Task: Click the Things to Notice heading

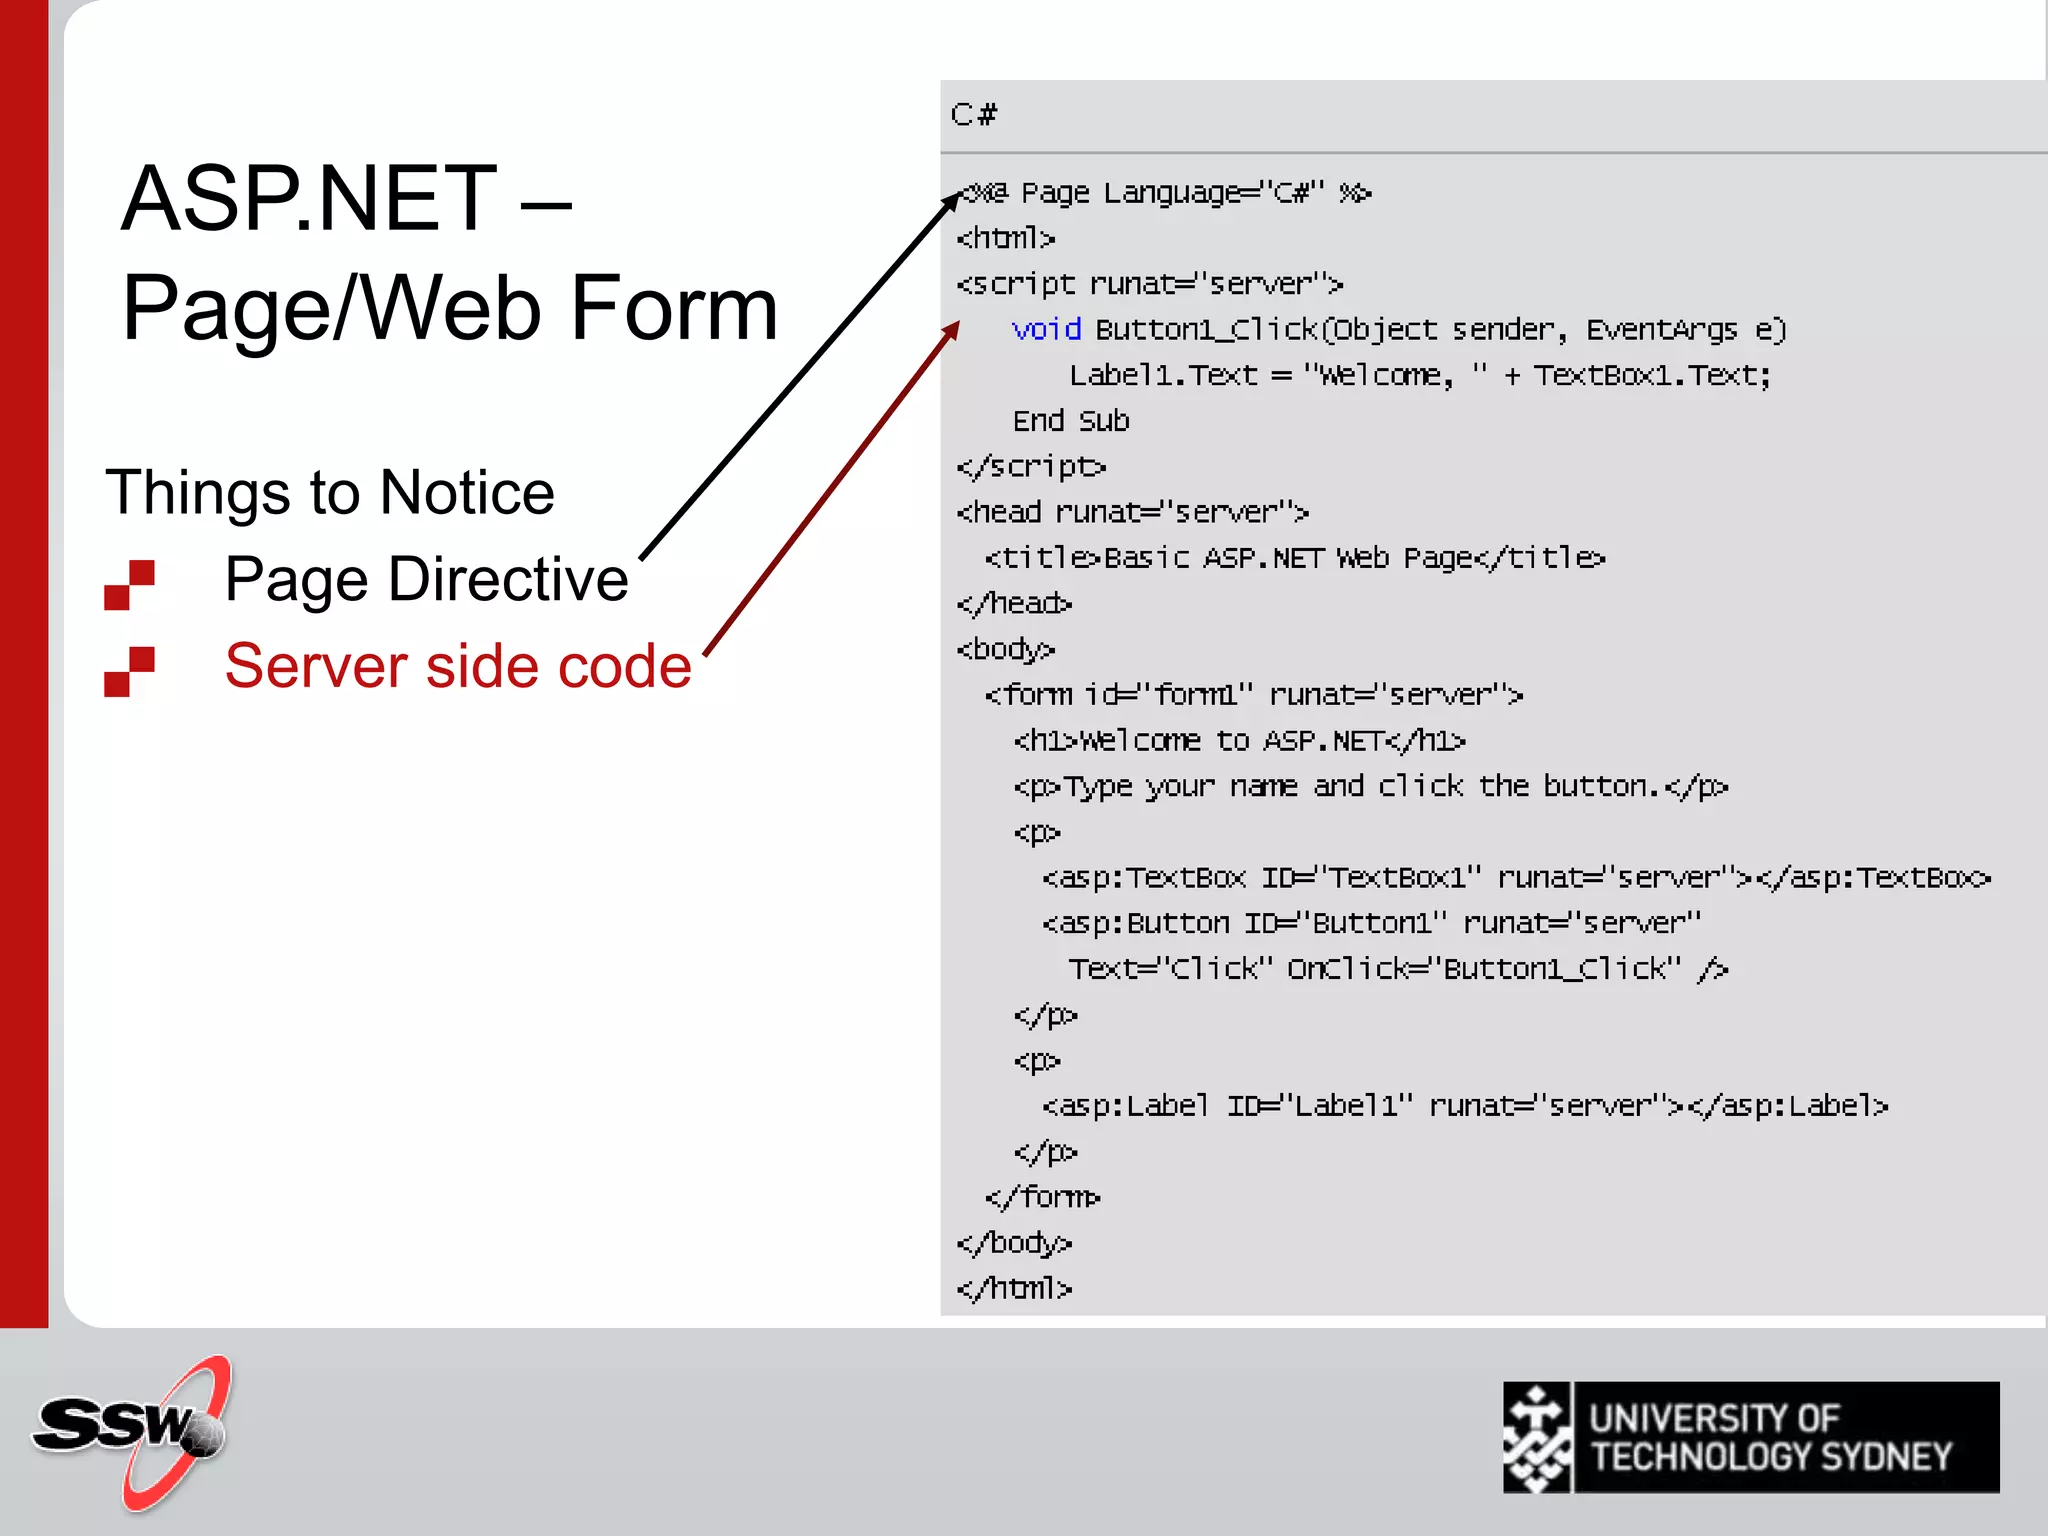Action: [x=330, y=492]
